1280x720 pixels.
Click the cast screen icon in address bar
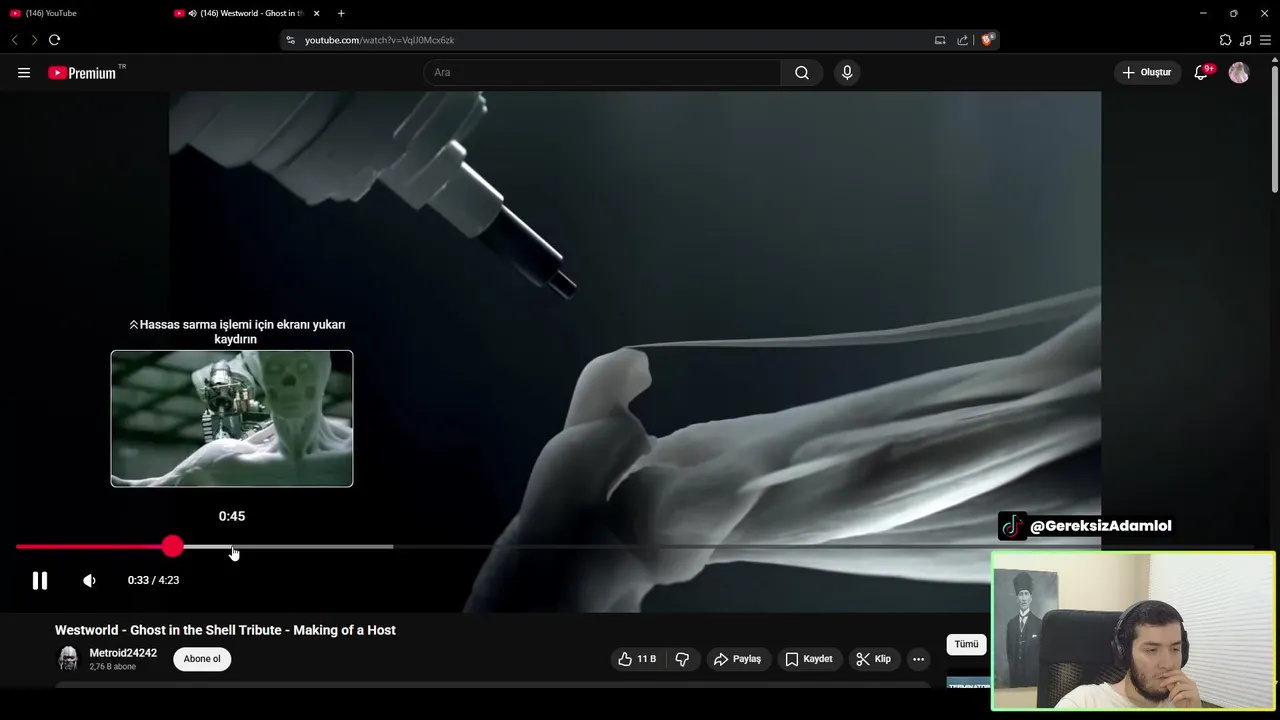(x=940, y=40)
